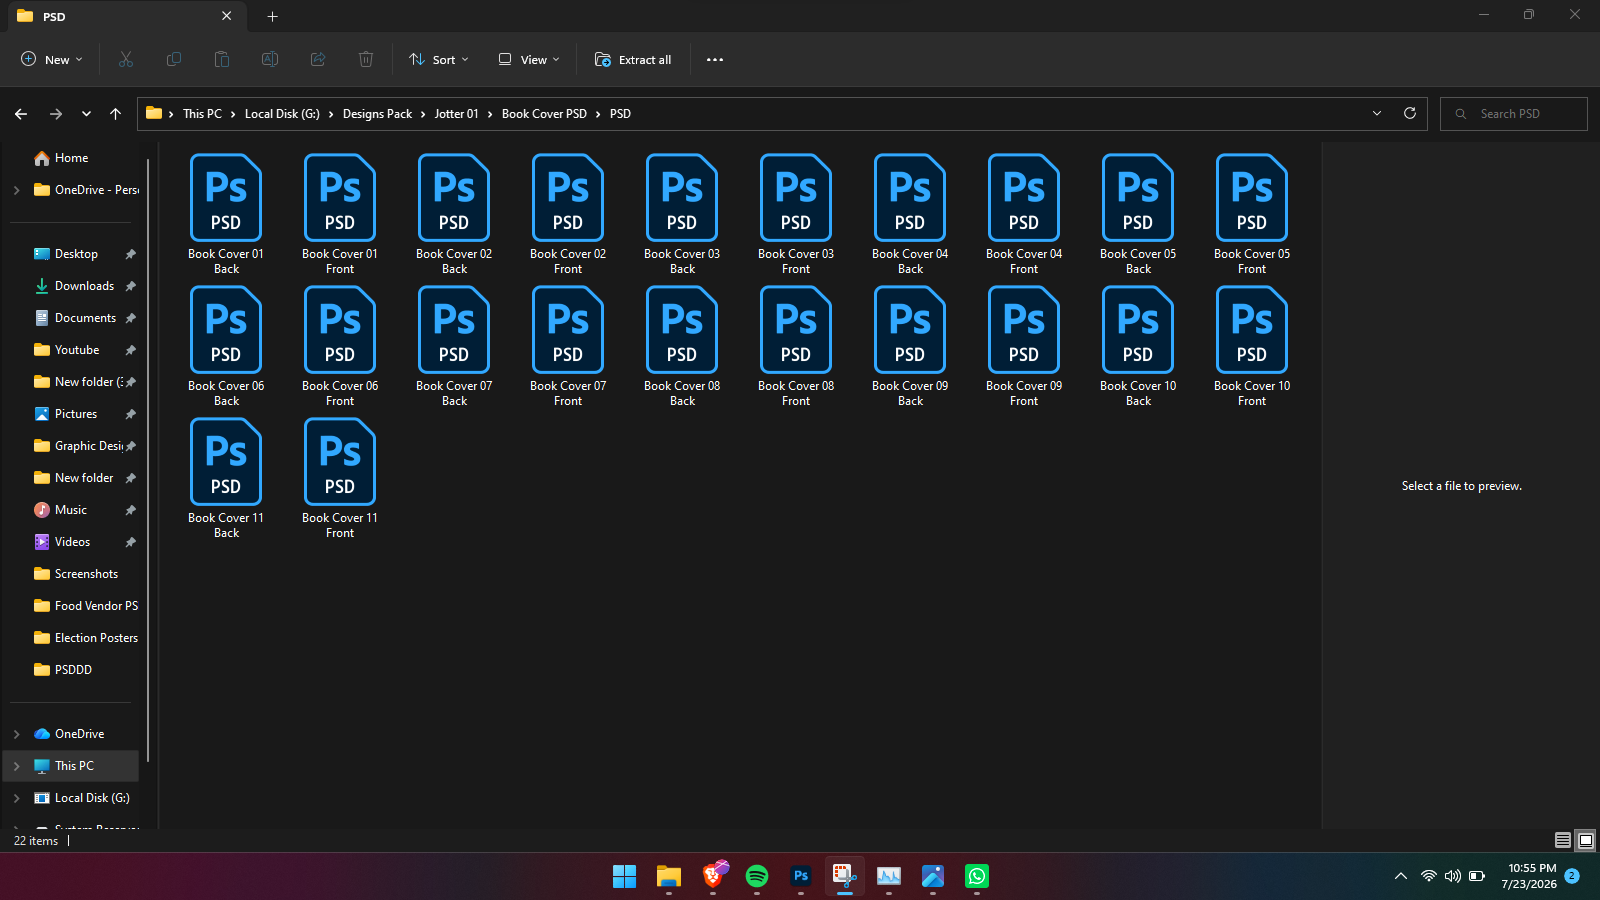Click the Cut scissors icon in toolbar
The height and width of the screenshot is (900, 1600).
pyautogui.click(x=126, y=60)
